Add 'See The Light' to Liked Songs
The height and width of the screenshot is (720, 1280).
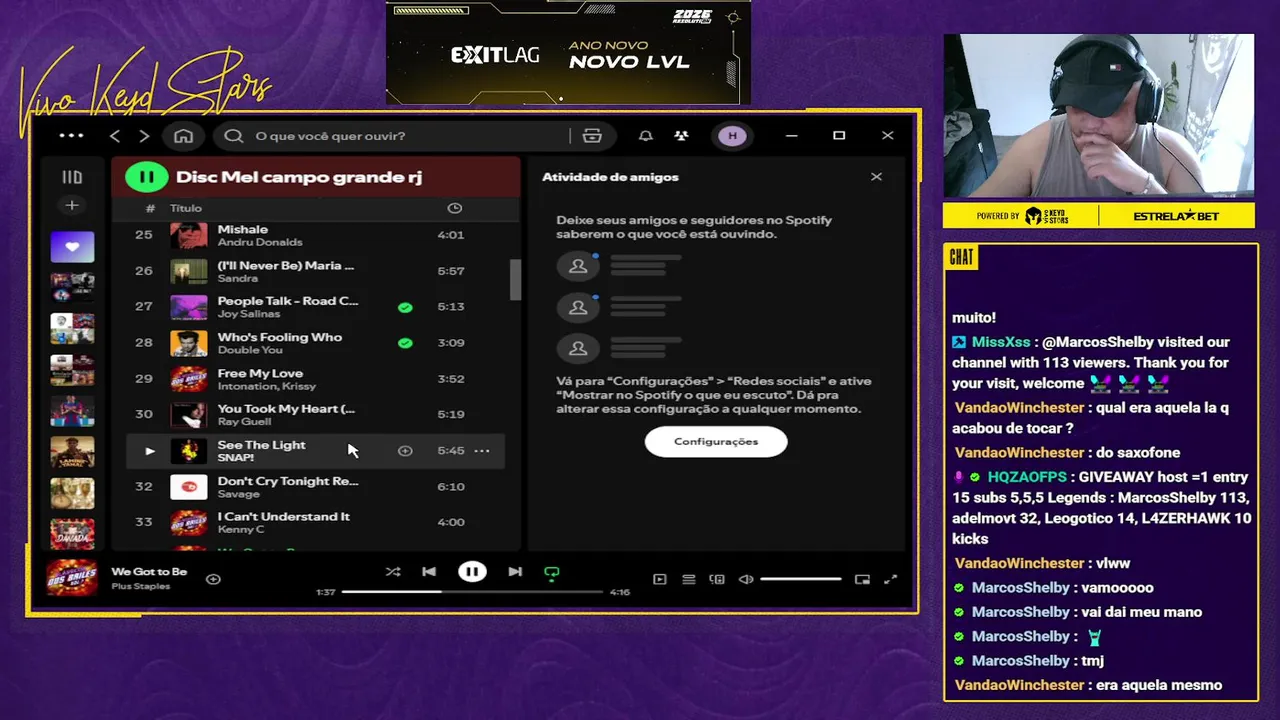tap(405, 451)
